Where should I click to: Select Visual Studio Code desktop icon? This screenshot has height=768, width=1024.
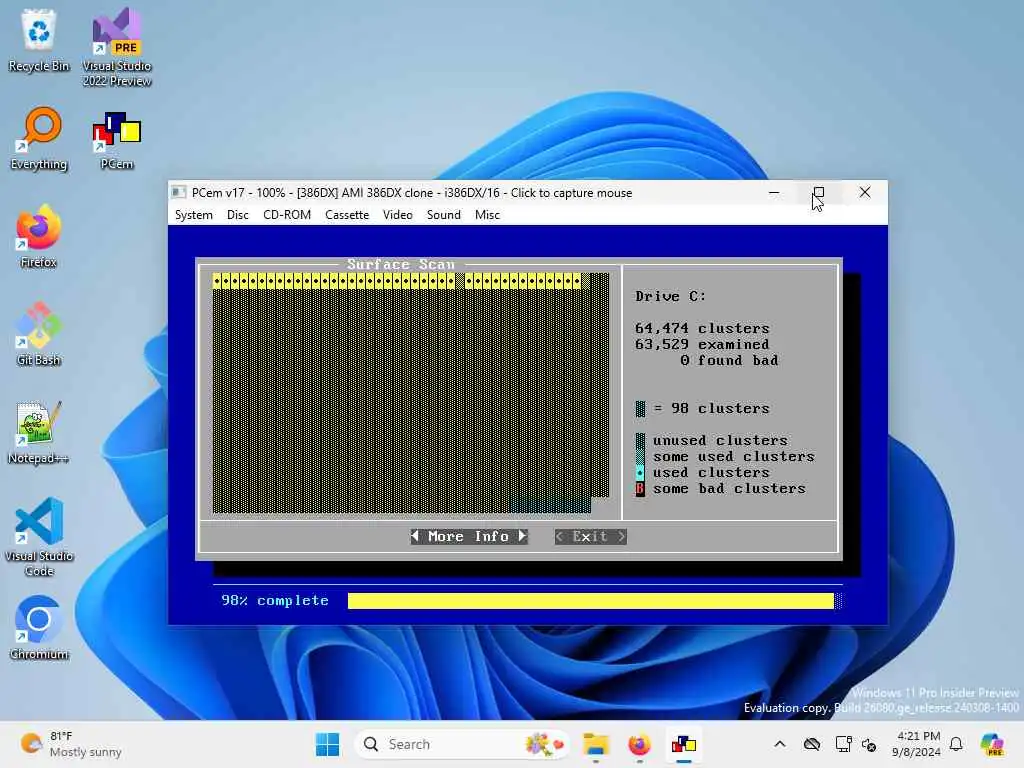[39, 537]
